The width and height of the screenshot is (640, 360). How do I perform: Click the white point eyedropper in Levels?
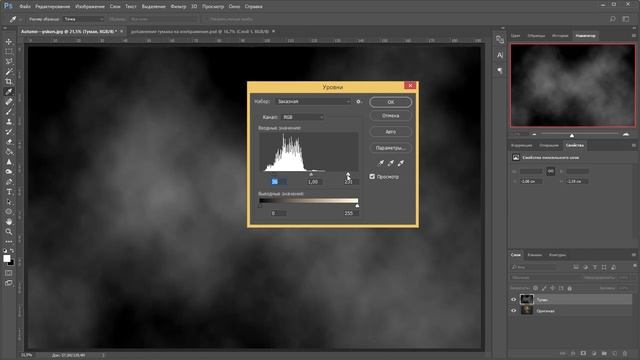point(401,163)
